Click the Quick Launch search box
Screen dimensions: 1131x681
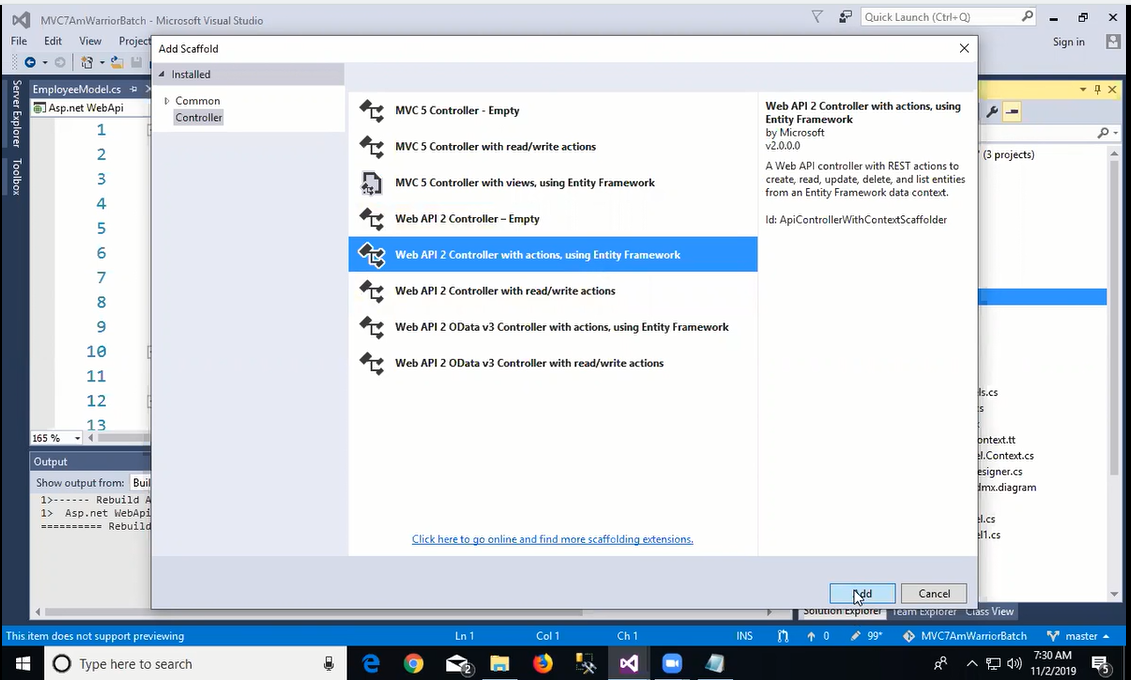[948, 17]
